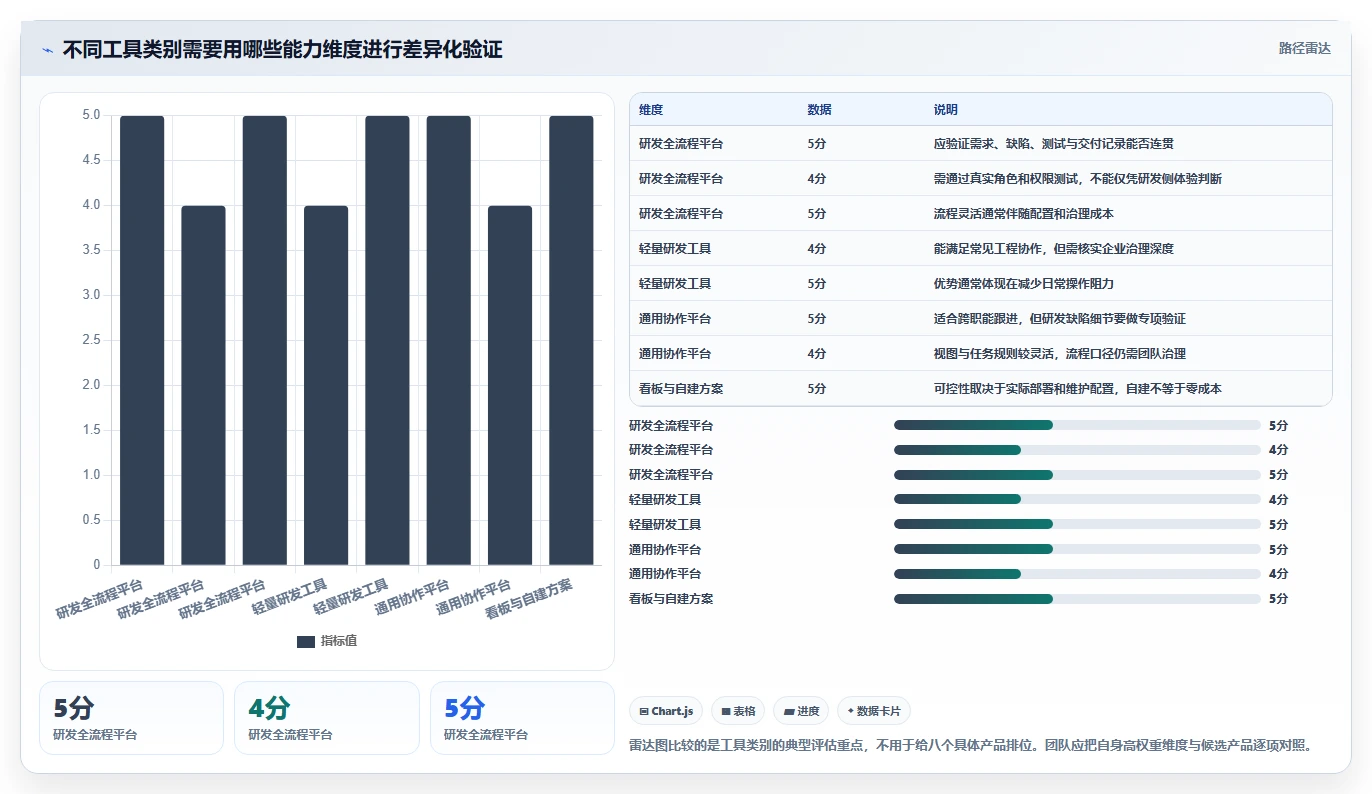1372x794 pixels.
Task: Click the 2.5 label on the y-axis
Action: pyautogui.click(x=91, y=340)
